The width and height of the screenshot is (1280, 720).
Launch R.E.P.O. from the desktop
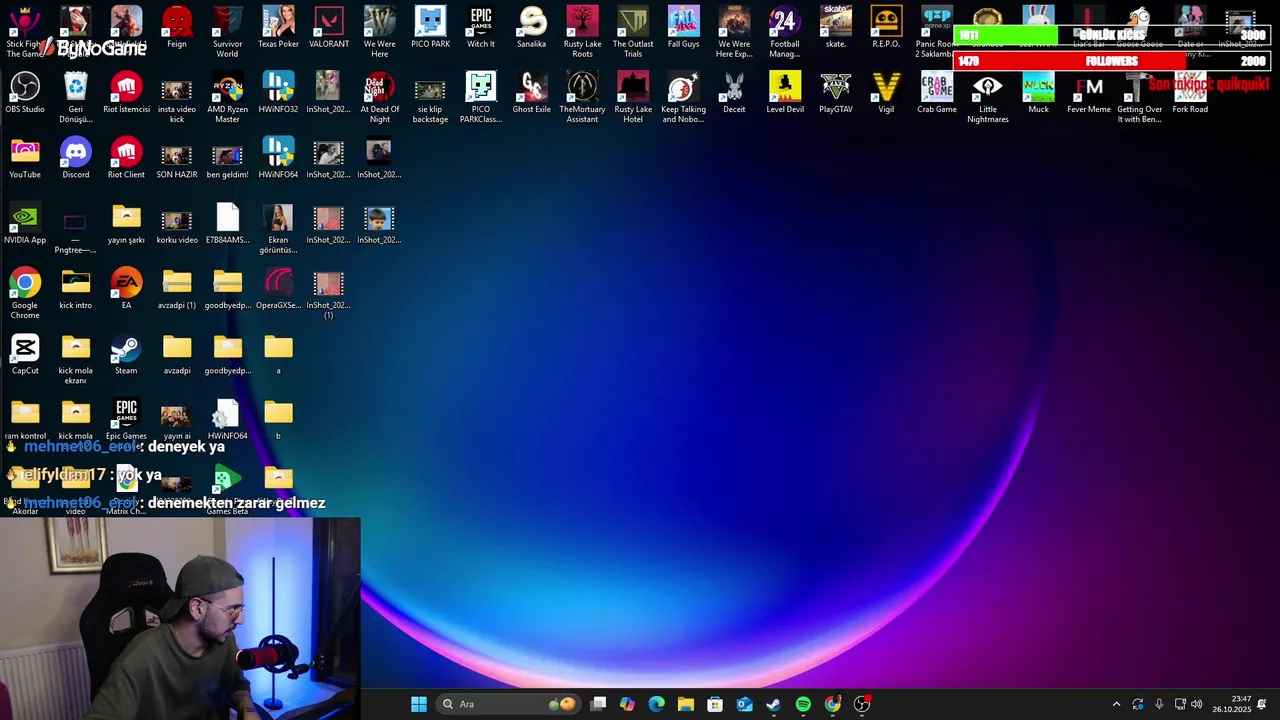point(886,28)
